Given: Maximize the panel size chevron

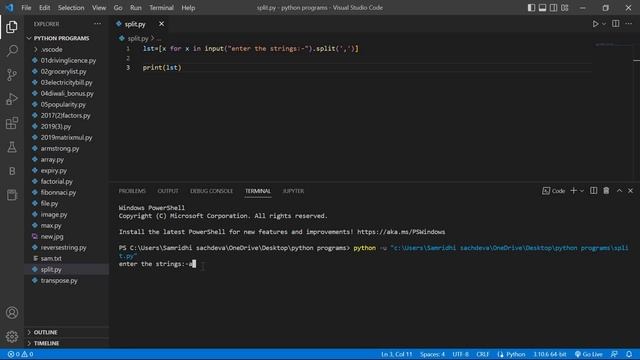Looking at the screenshot, I should click(619, 191).
